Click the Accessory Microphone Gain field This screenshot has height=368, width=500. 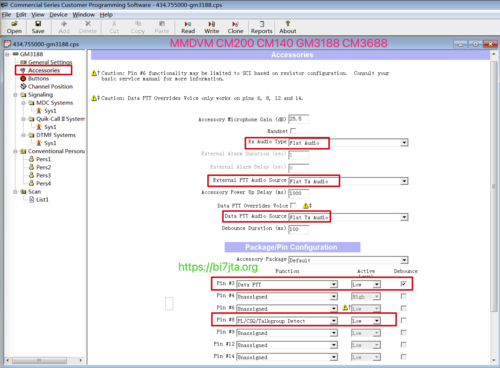pyautogui.click(x=298, y=119)
